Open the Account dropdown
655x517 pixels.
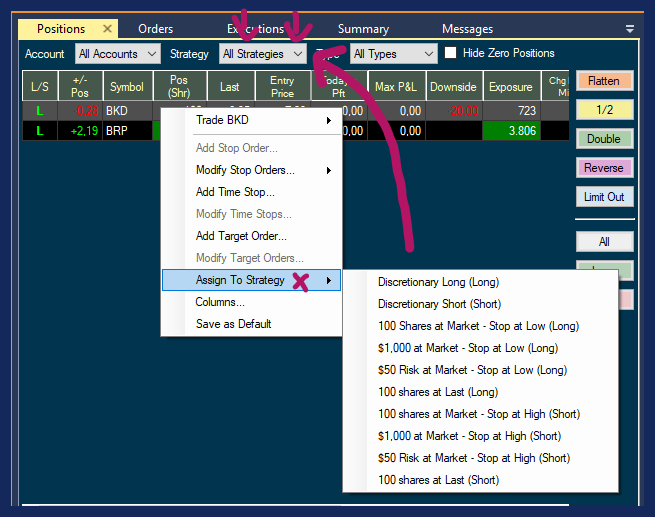pos(118,54)
